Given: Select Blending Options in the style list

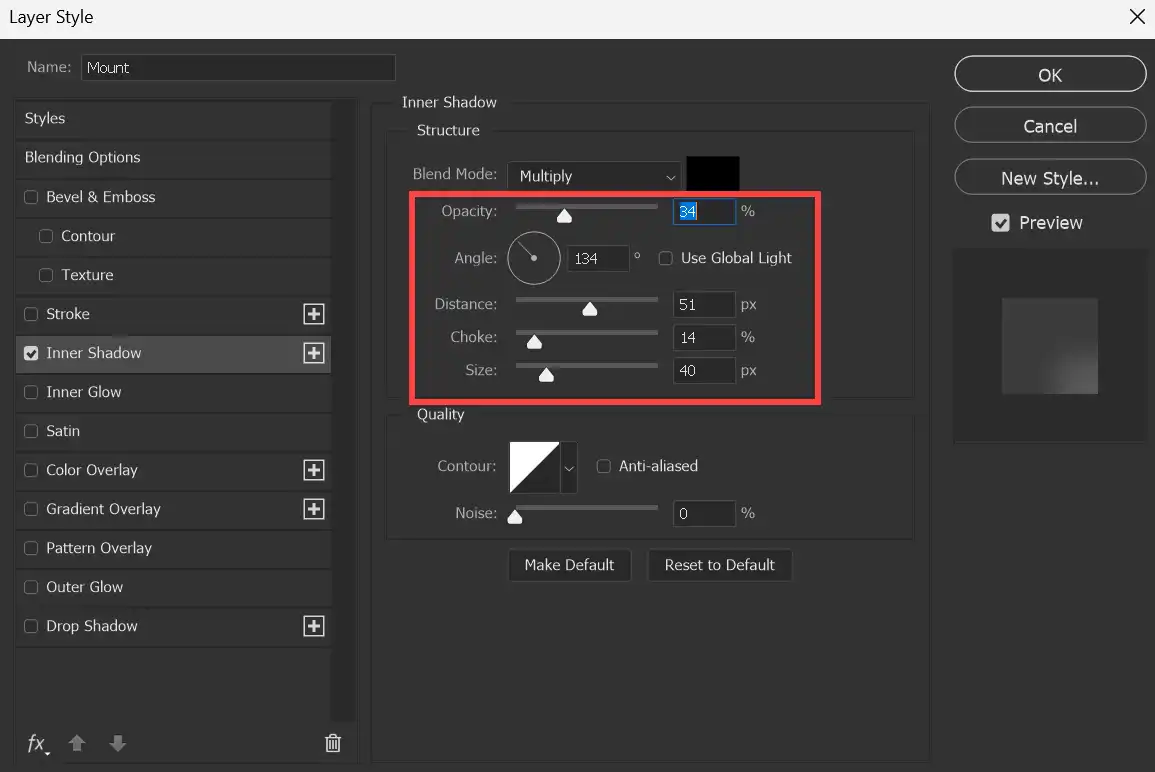Looking at the screenshot, I should (81, 157).
